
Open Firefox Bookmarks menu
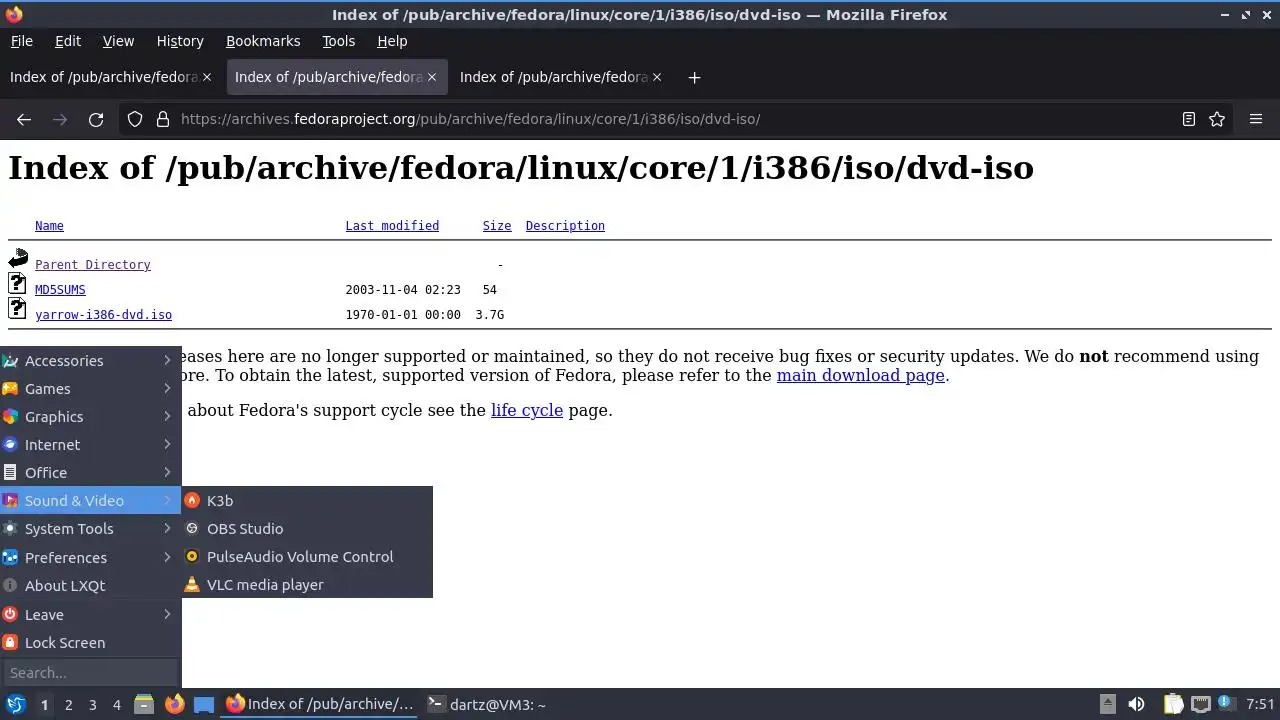pyautogui.click(x=263, y=41)
